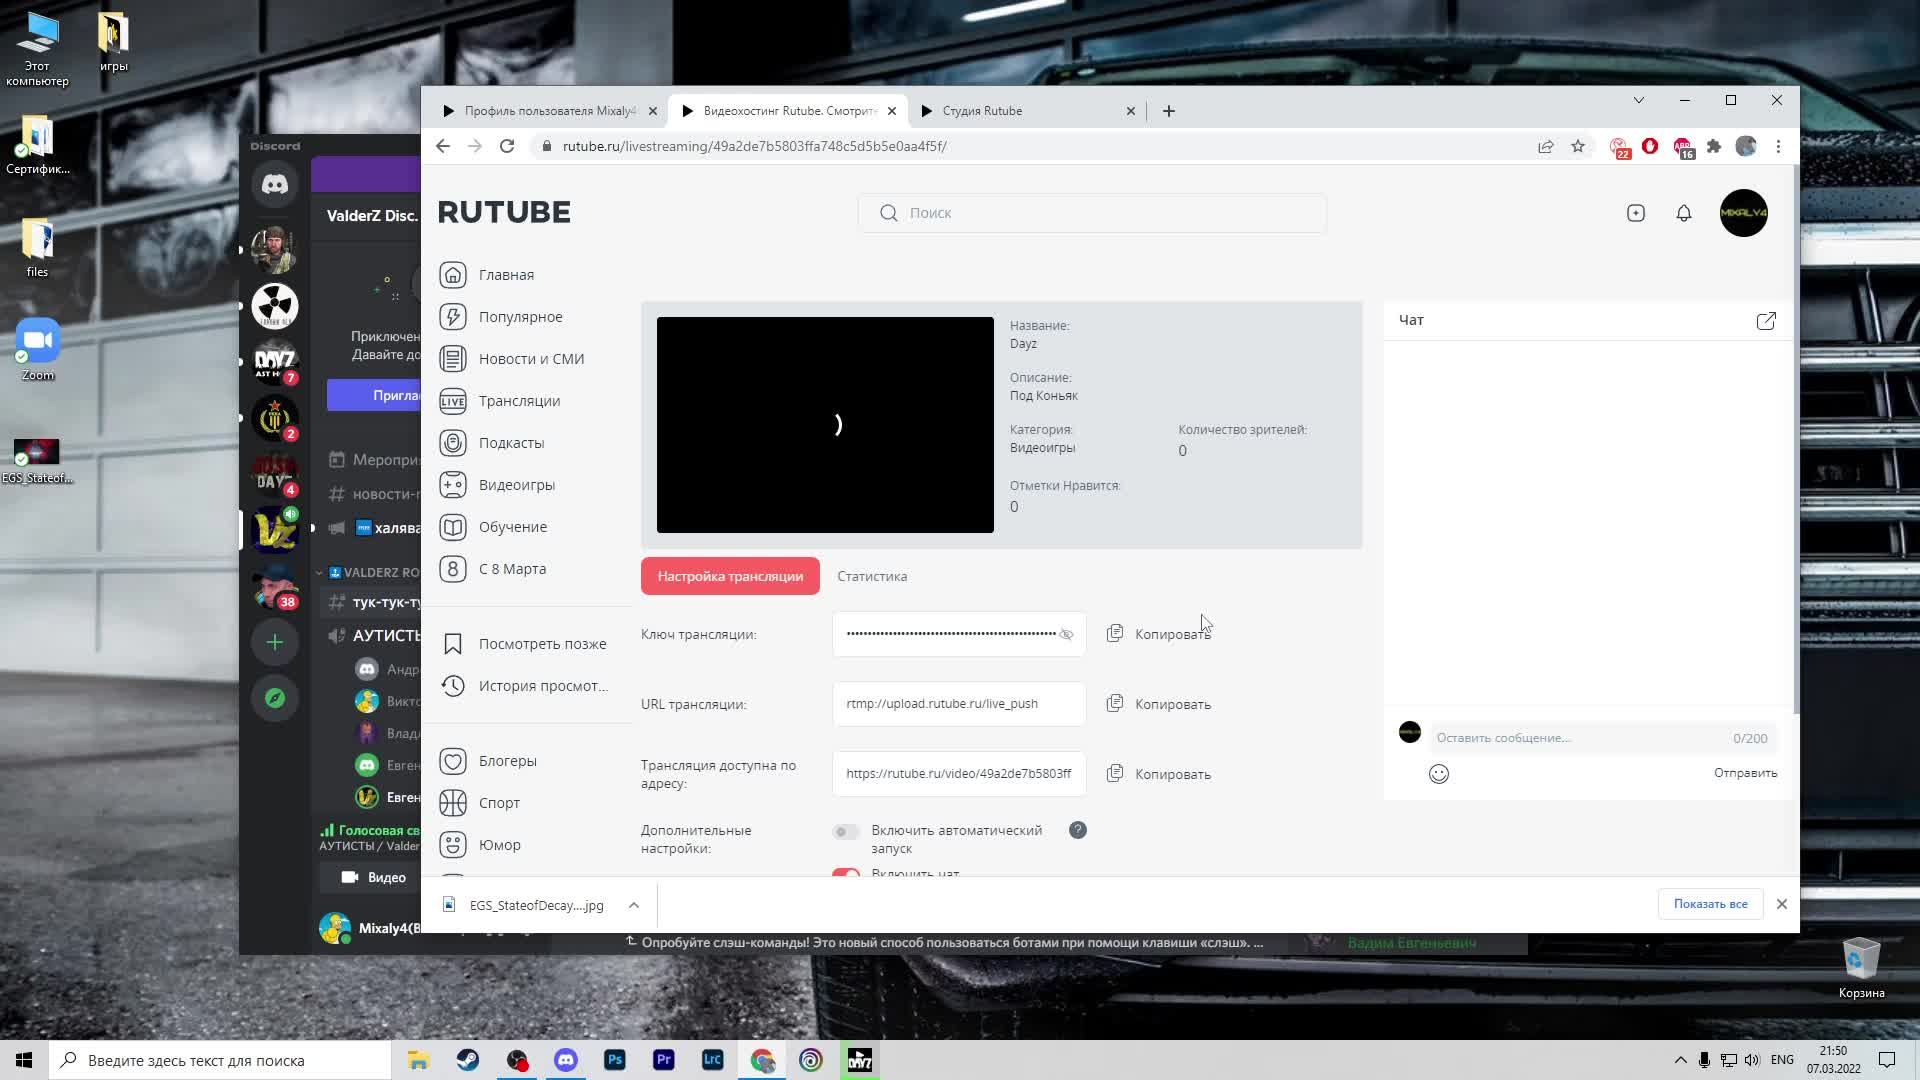
Task: Reveal stream key with eye icon
Action: pos(1066,634)
